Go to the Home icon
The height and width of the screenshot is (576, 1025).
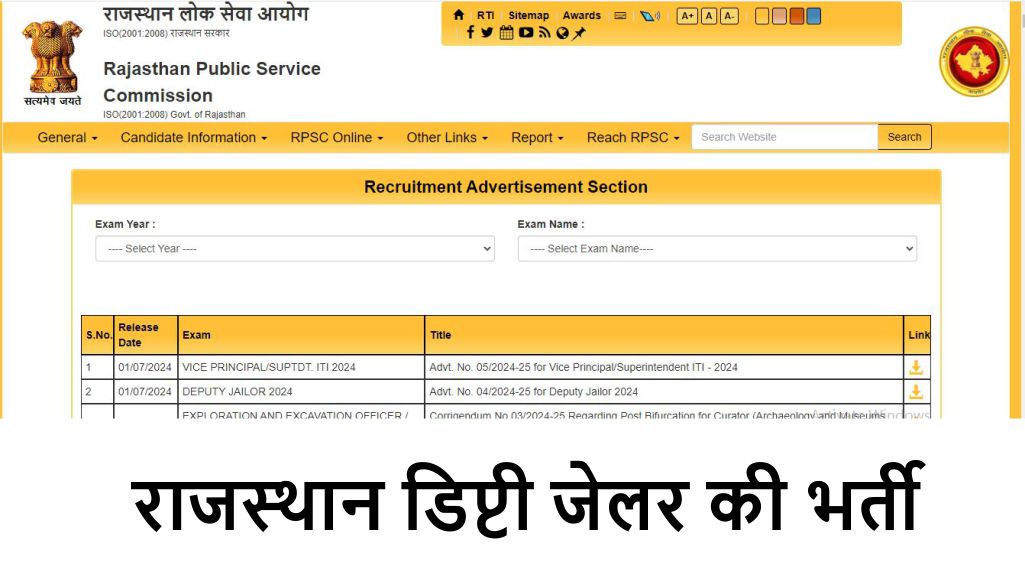[x=458, y=15]
